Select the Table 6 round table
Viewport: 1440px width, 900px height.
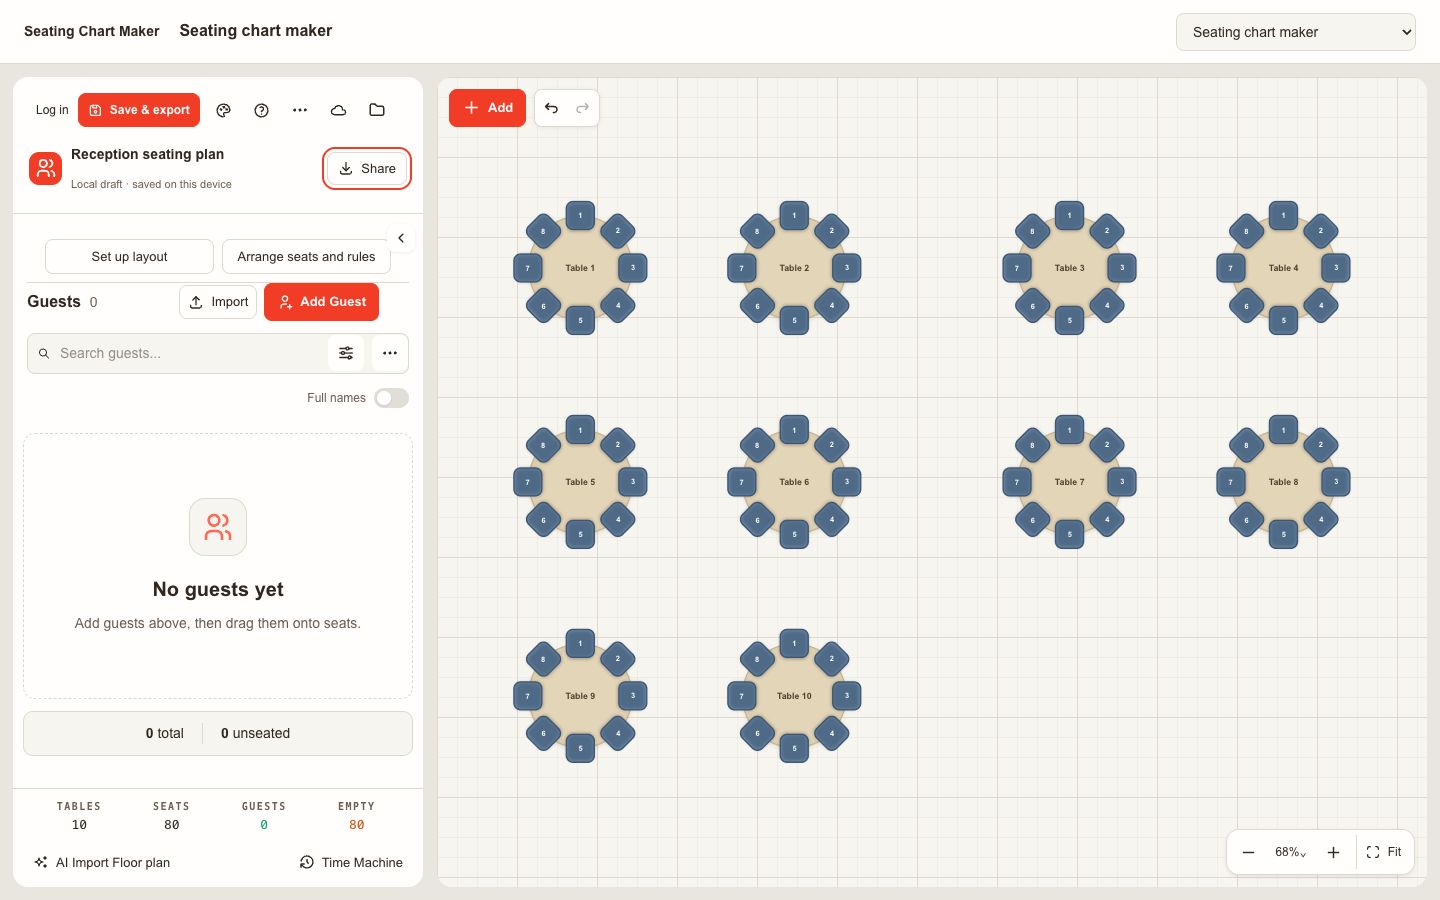coord(794,482)
